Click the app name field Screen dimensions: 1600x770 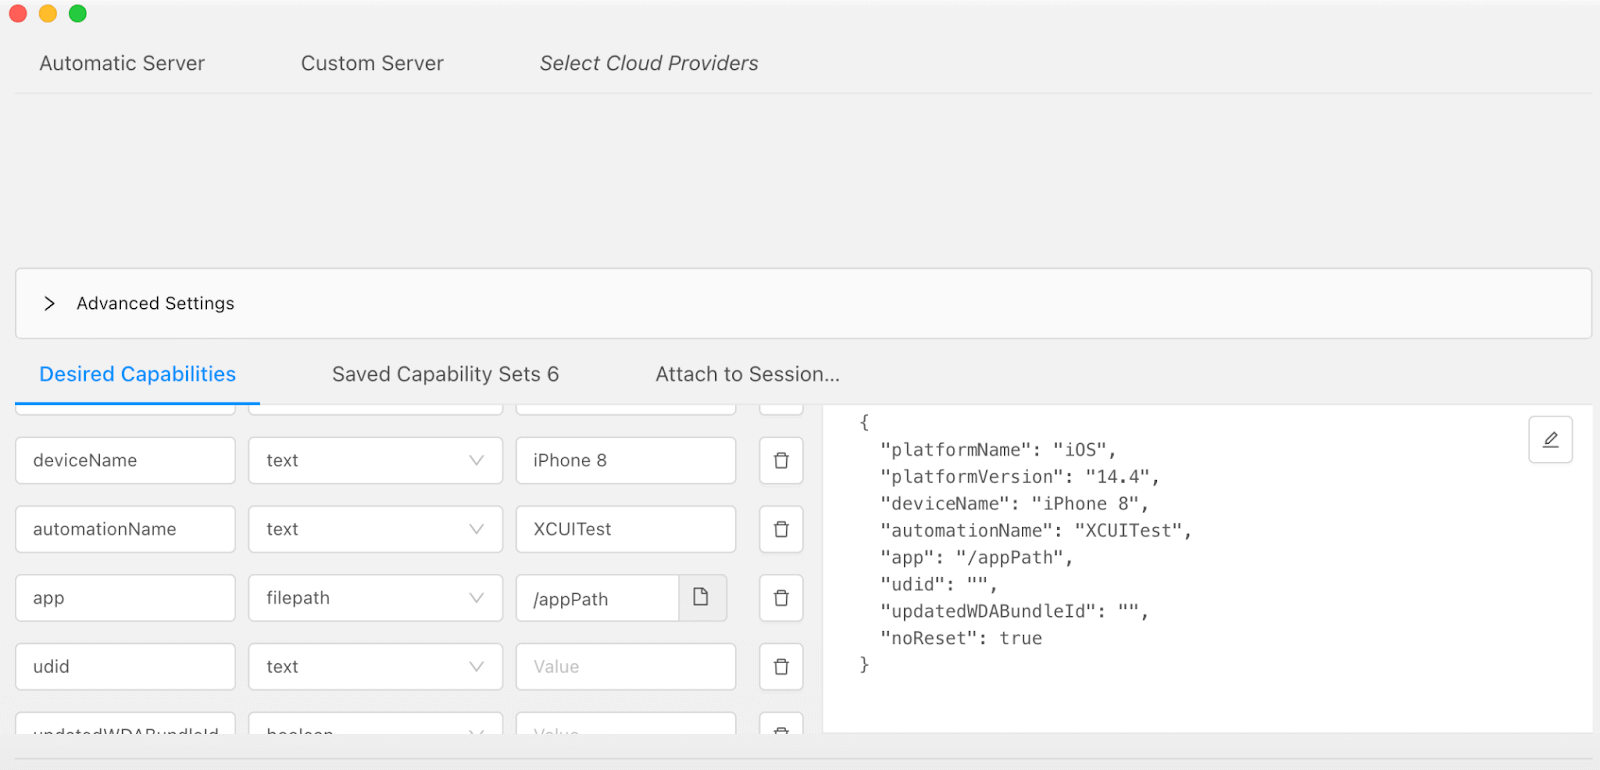(x=125, y=598)
